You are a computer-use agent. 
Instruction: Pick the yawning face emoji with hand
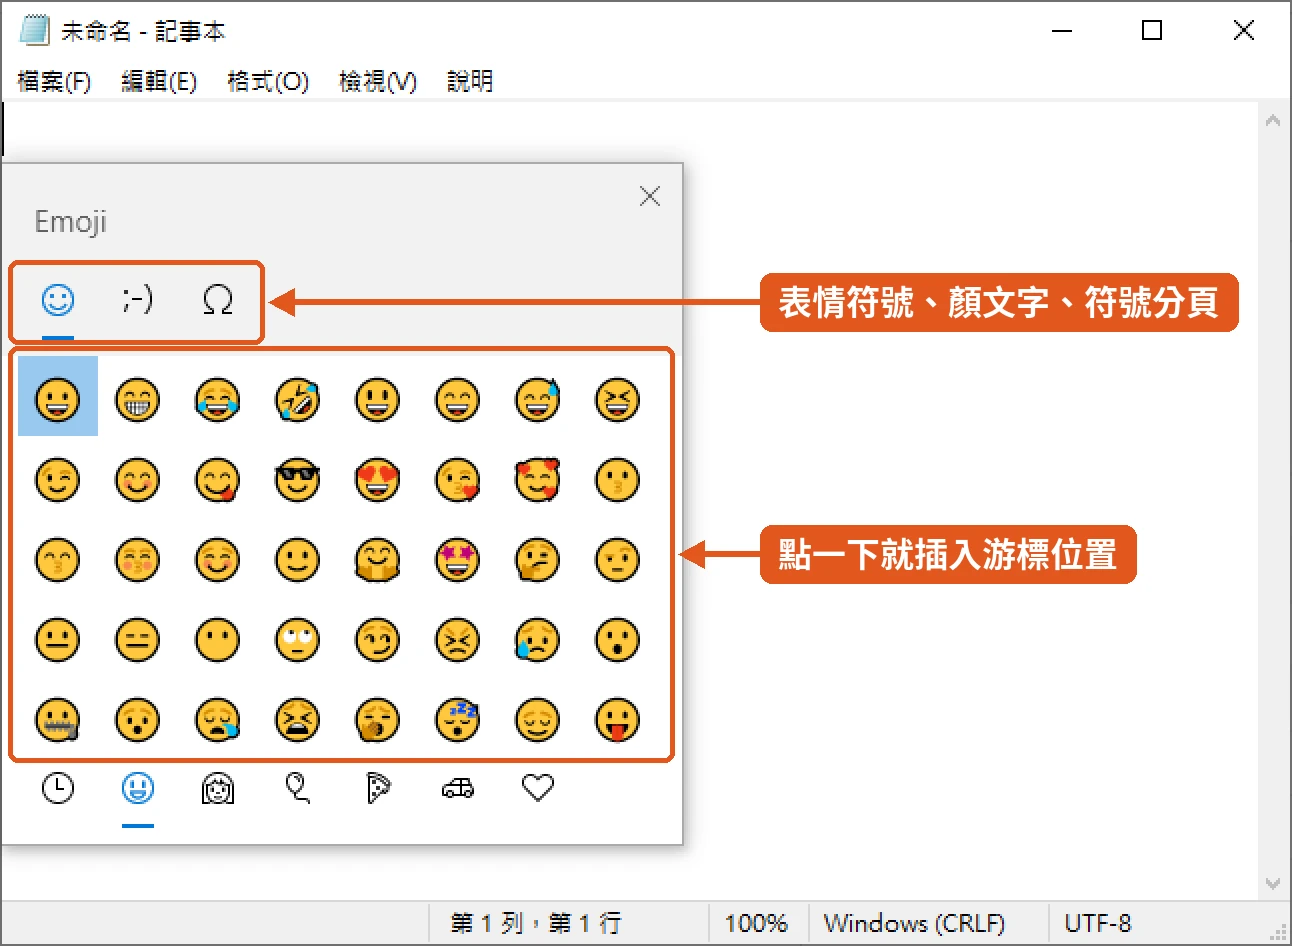378,720
